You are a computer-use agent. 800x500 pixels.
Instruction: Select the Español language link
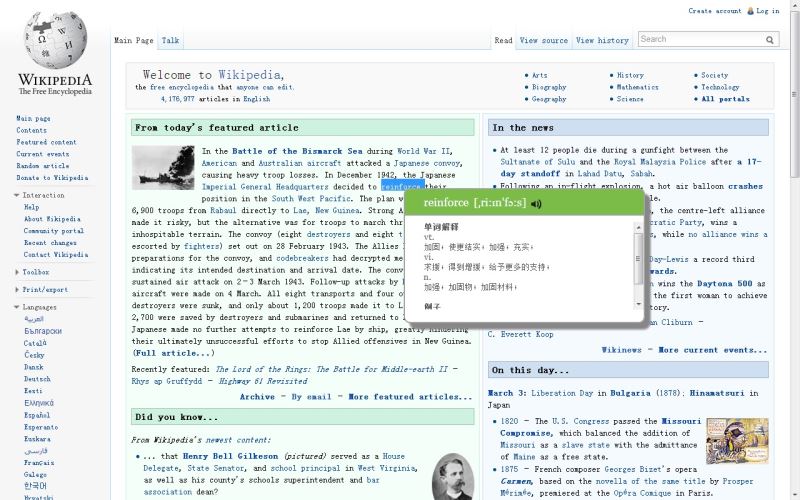pos(37,415)
